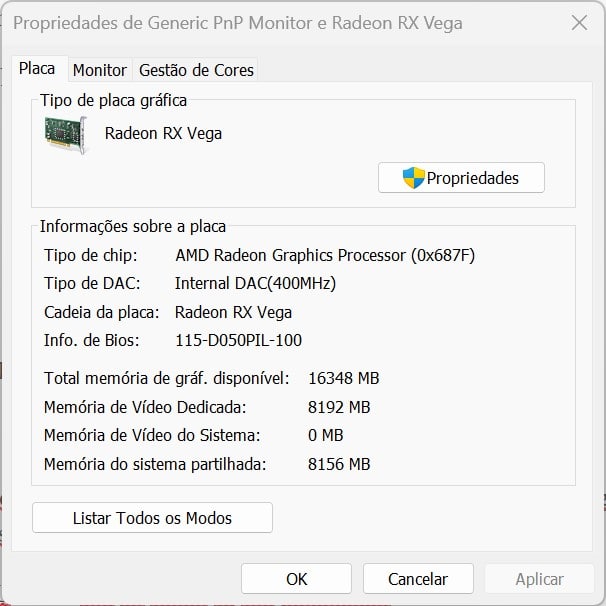Select the chip type value 0x687F
The height and width of the screenshot is (606, 606).
click(443, 255)
